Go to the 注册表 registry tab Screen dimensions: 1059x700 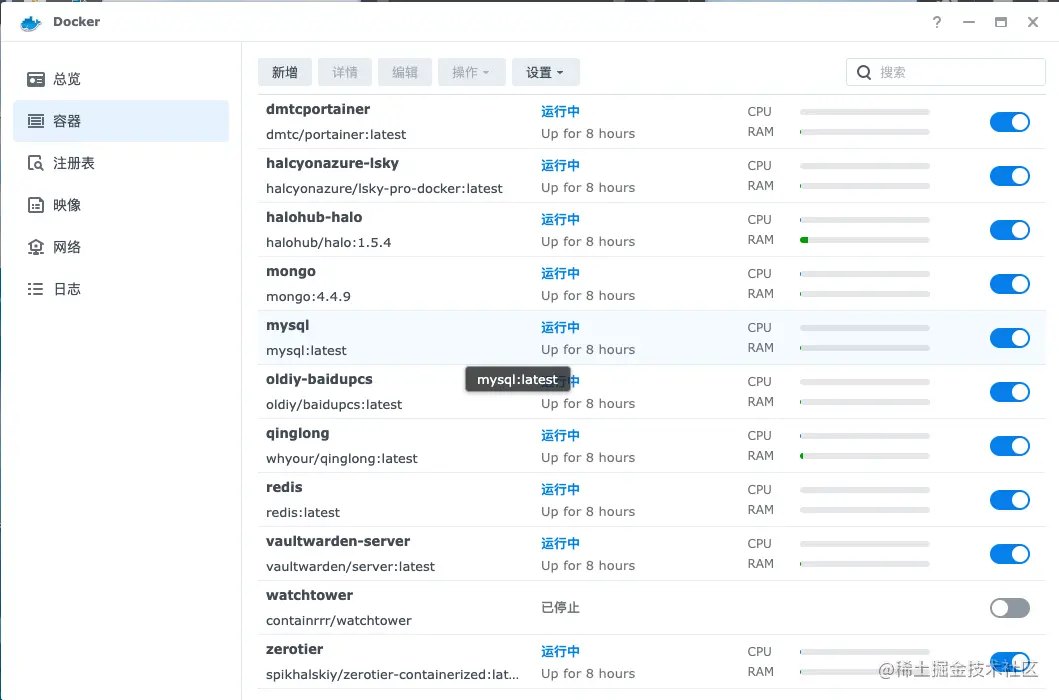point(121,163)
